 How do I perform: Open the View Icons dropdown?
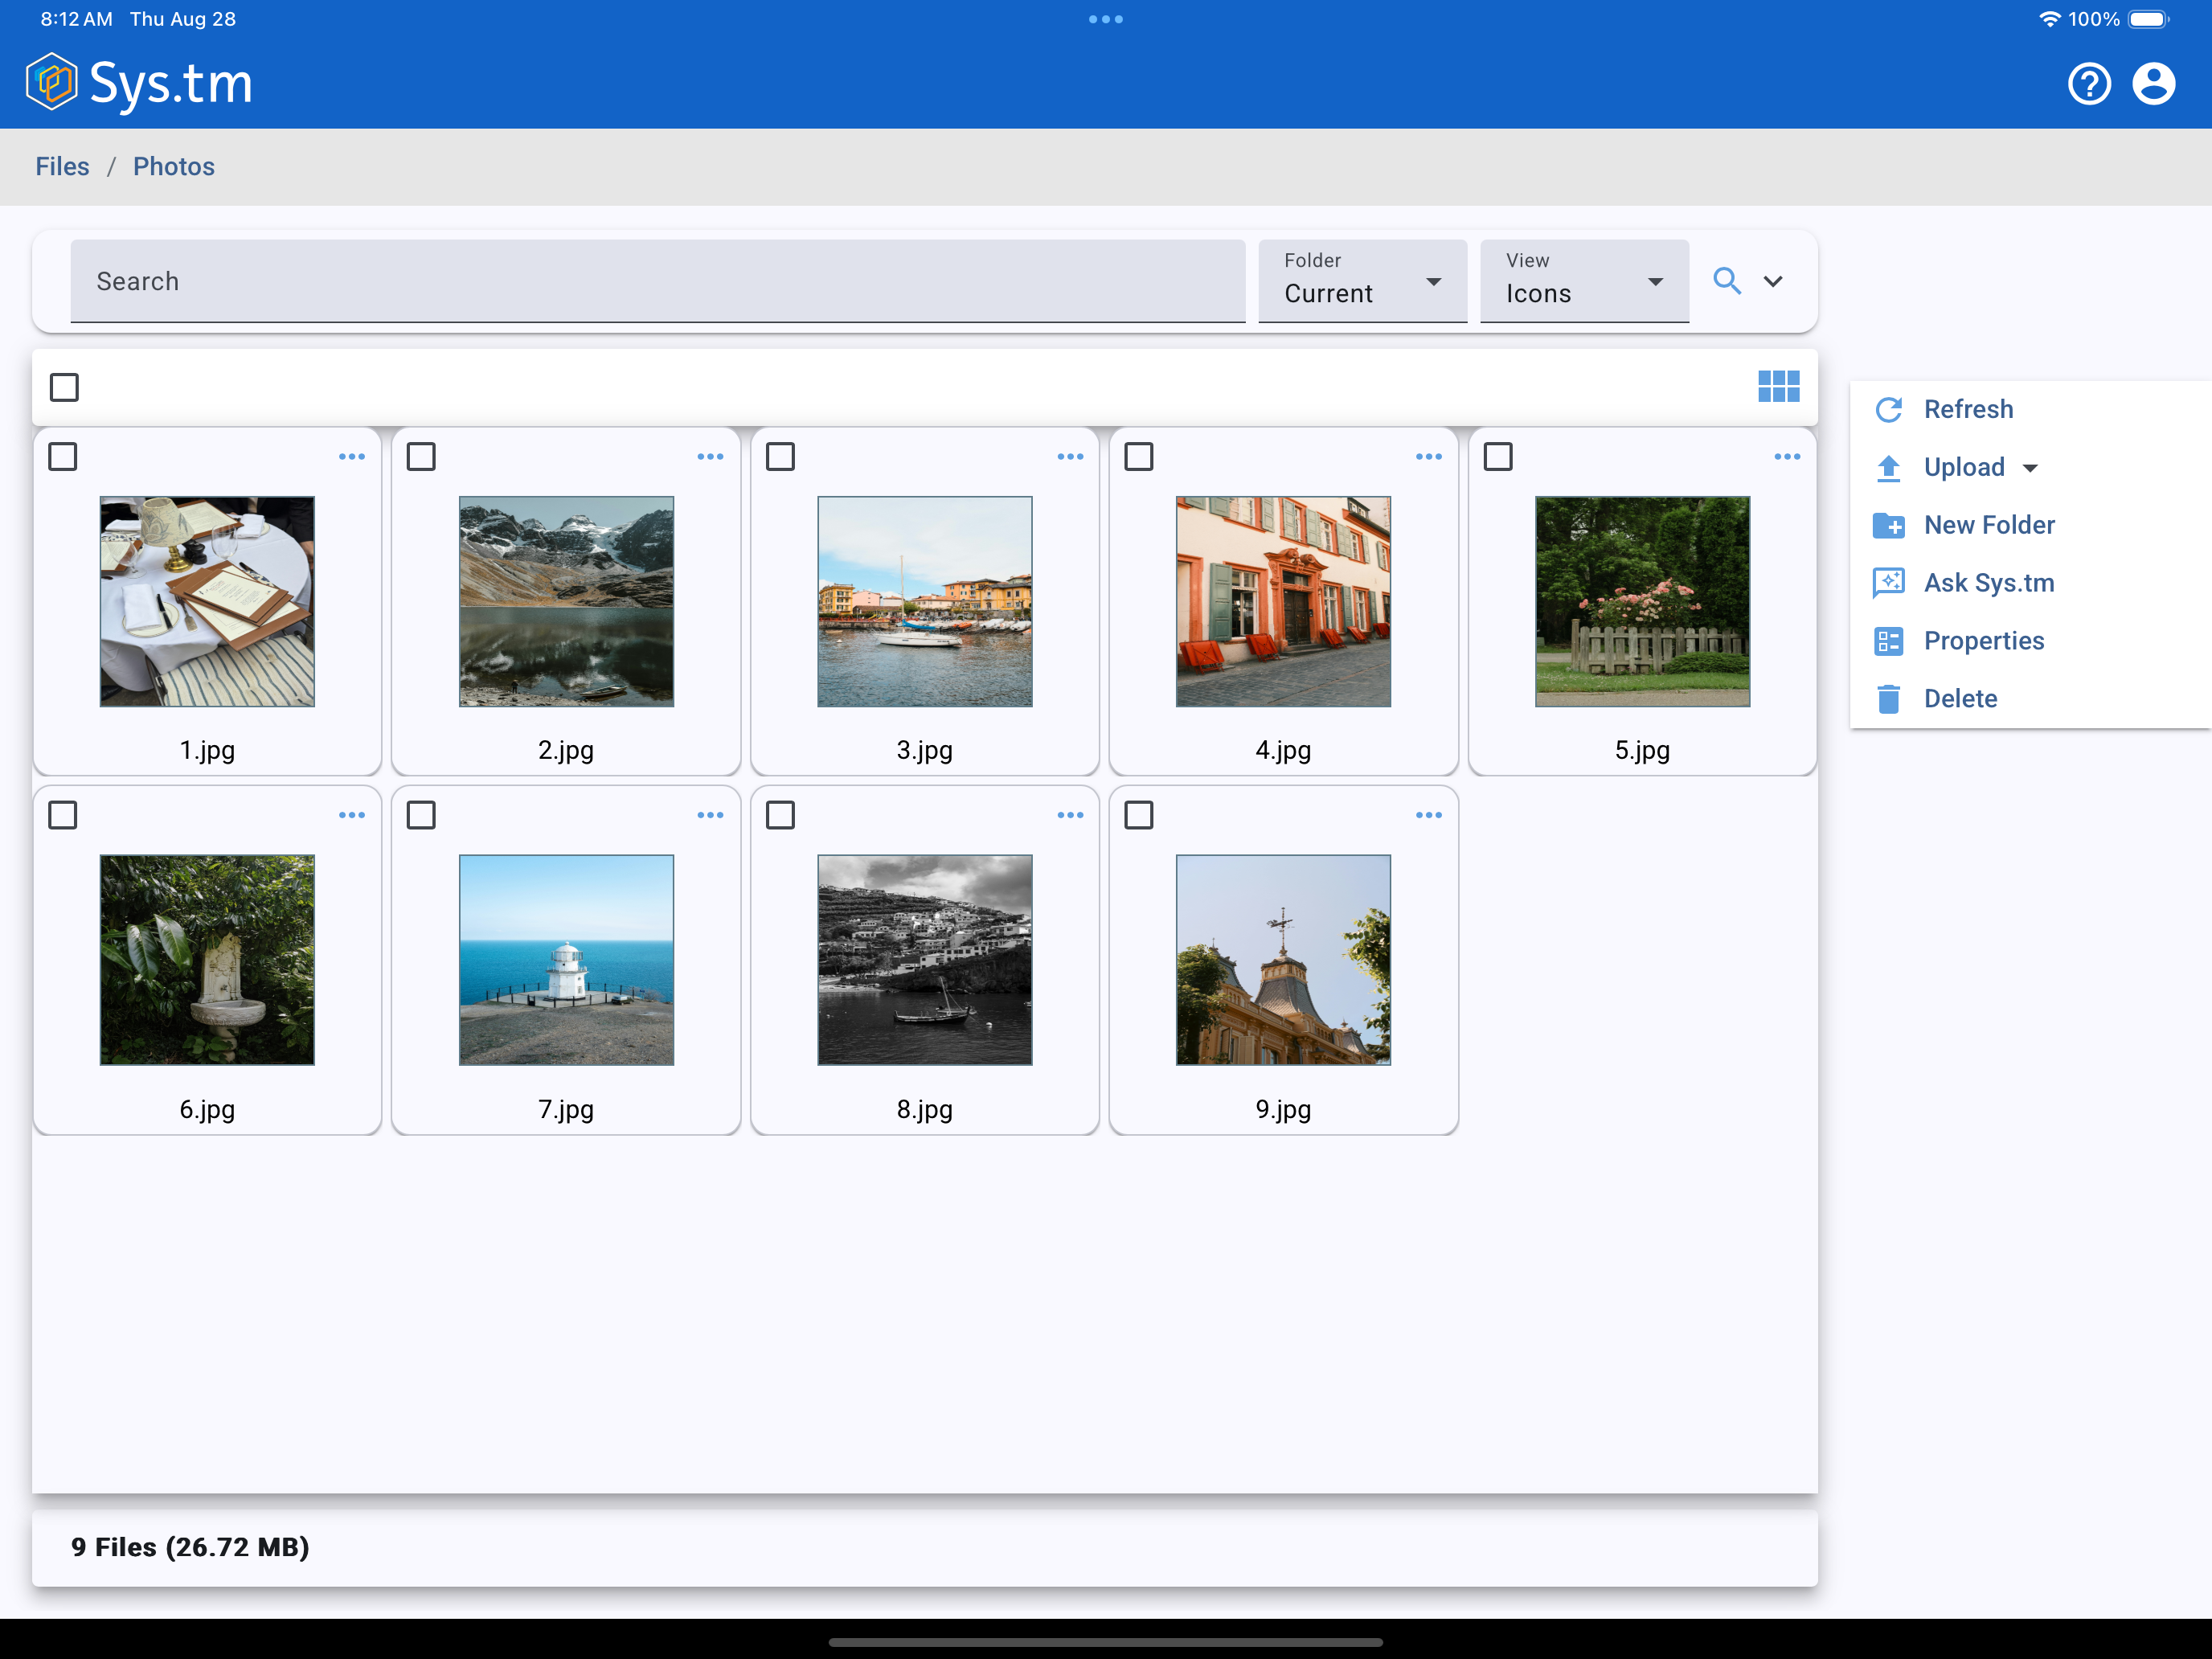tap(1584, 281)
